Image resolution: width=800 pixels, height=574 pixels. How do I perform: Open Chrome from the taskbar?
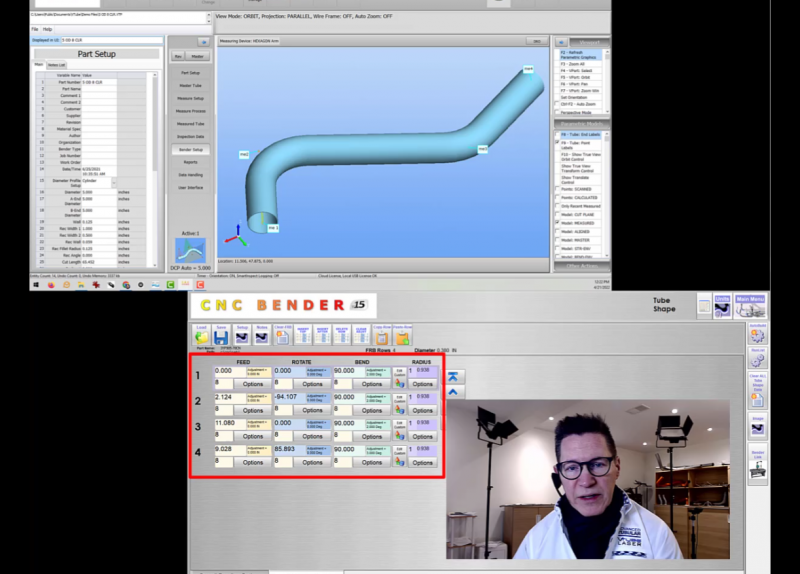point(126,285)
